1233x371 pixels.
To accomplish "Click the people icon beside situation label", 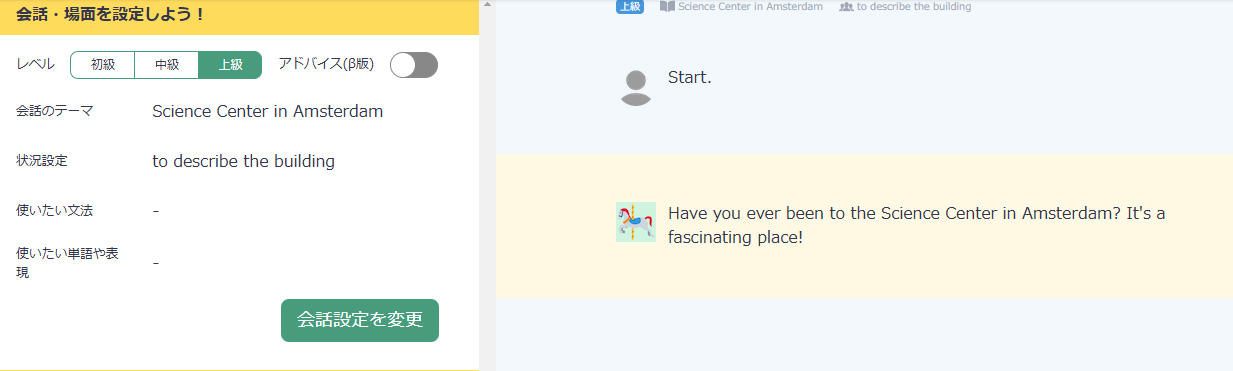I will coord(846,6).
